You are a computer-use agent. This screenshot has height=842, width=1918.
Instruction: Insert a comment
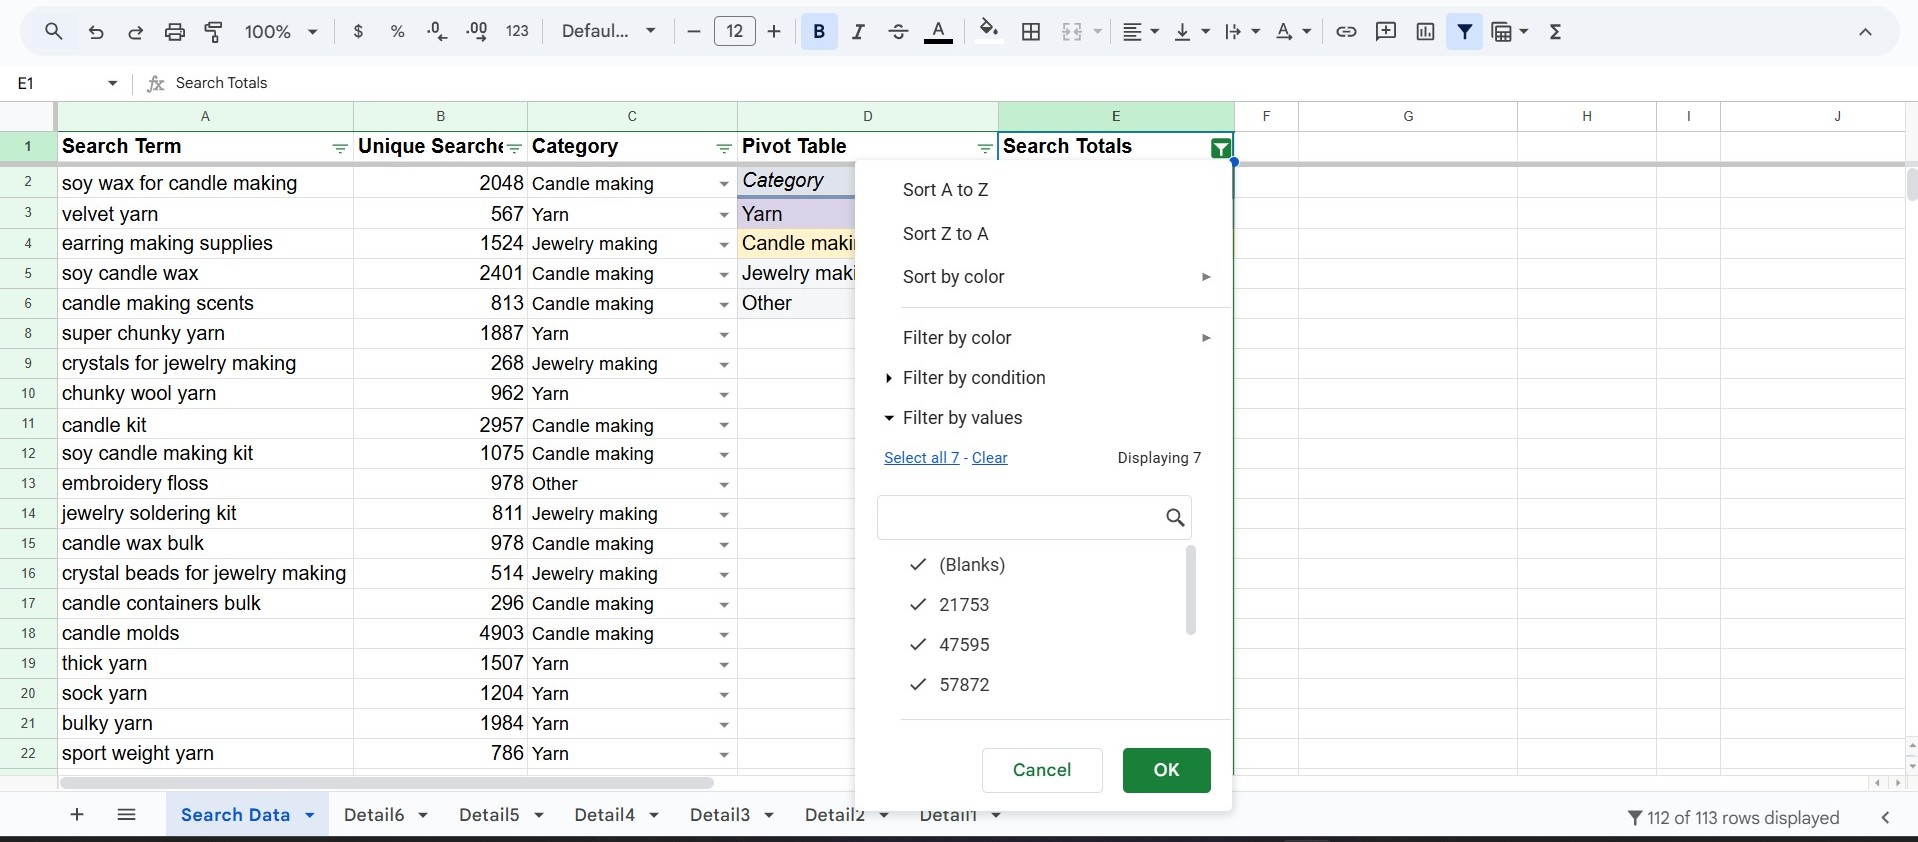click(x=1386, y=32)
